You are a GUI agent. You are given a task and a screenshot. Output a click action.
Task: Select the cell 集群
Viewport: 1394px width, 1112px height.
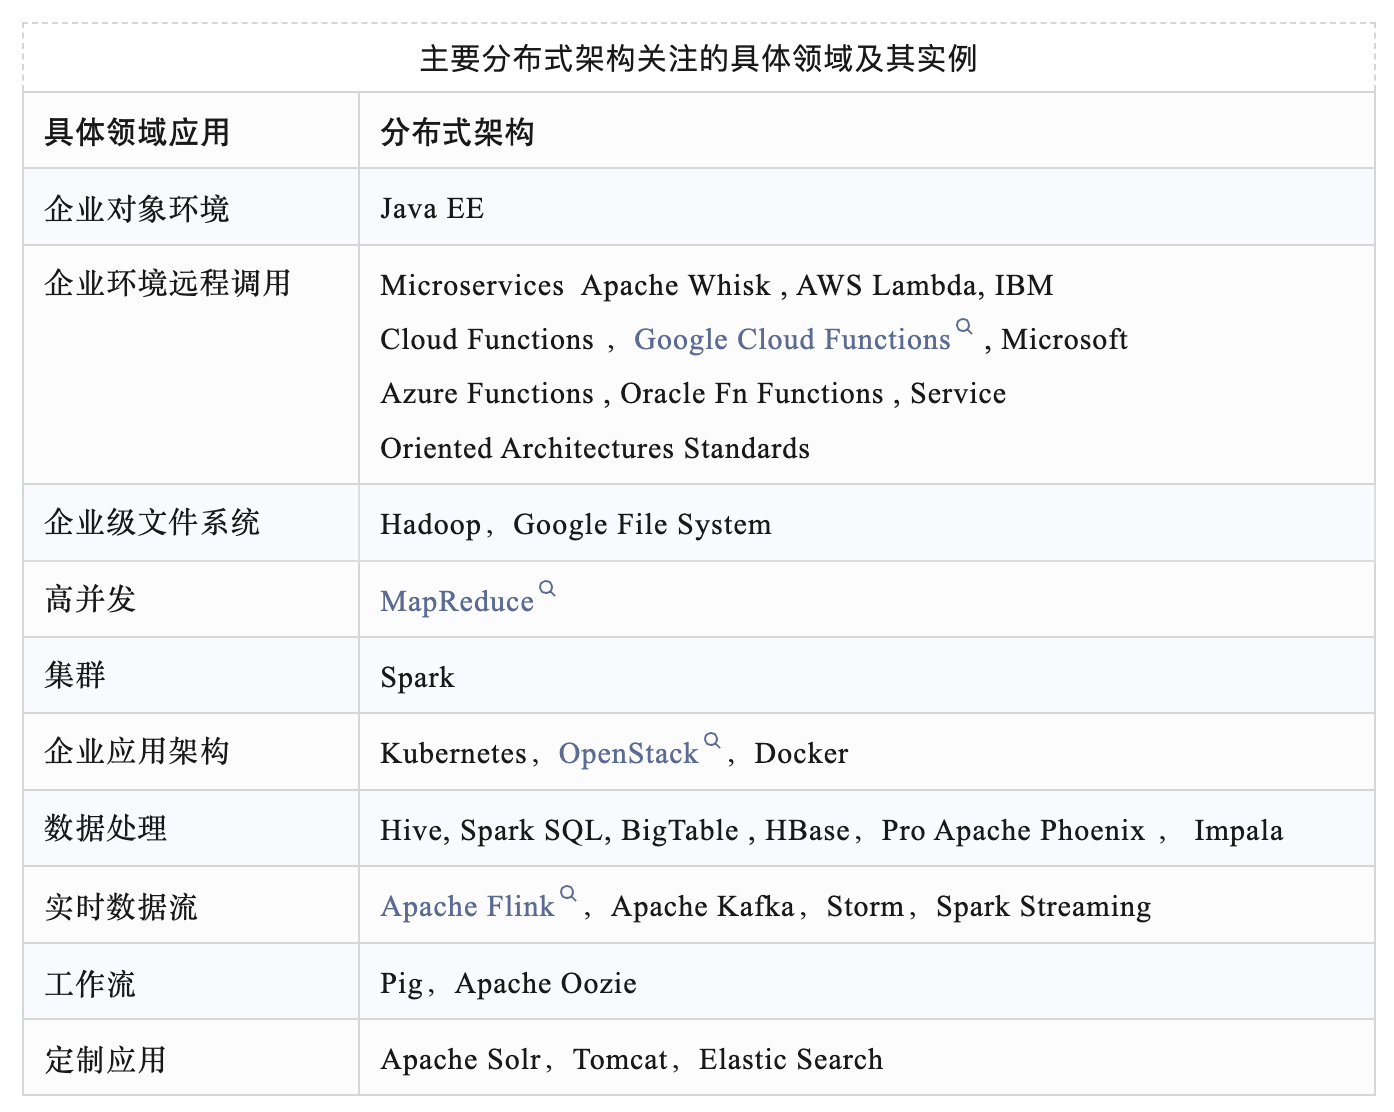(191, 675)
